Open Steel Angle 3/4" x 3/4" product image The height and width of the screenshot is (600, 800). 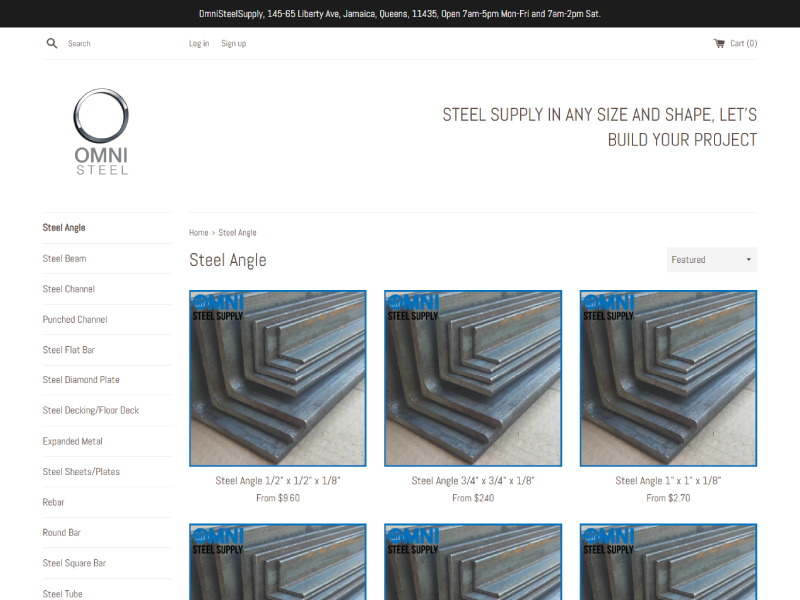(x=473, y=378)
